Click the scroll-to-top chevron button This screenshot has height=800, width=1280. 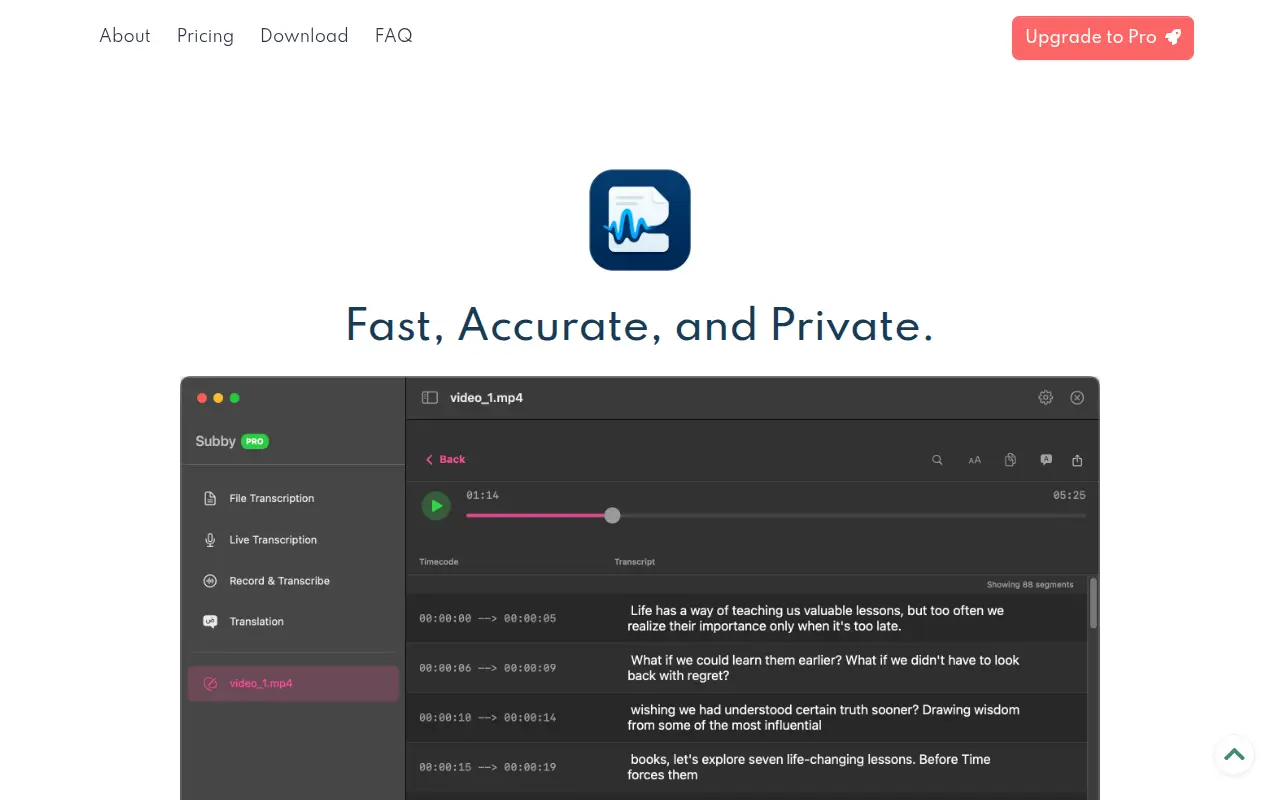pyautogui.click(x=1234, y=755)
